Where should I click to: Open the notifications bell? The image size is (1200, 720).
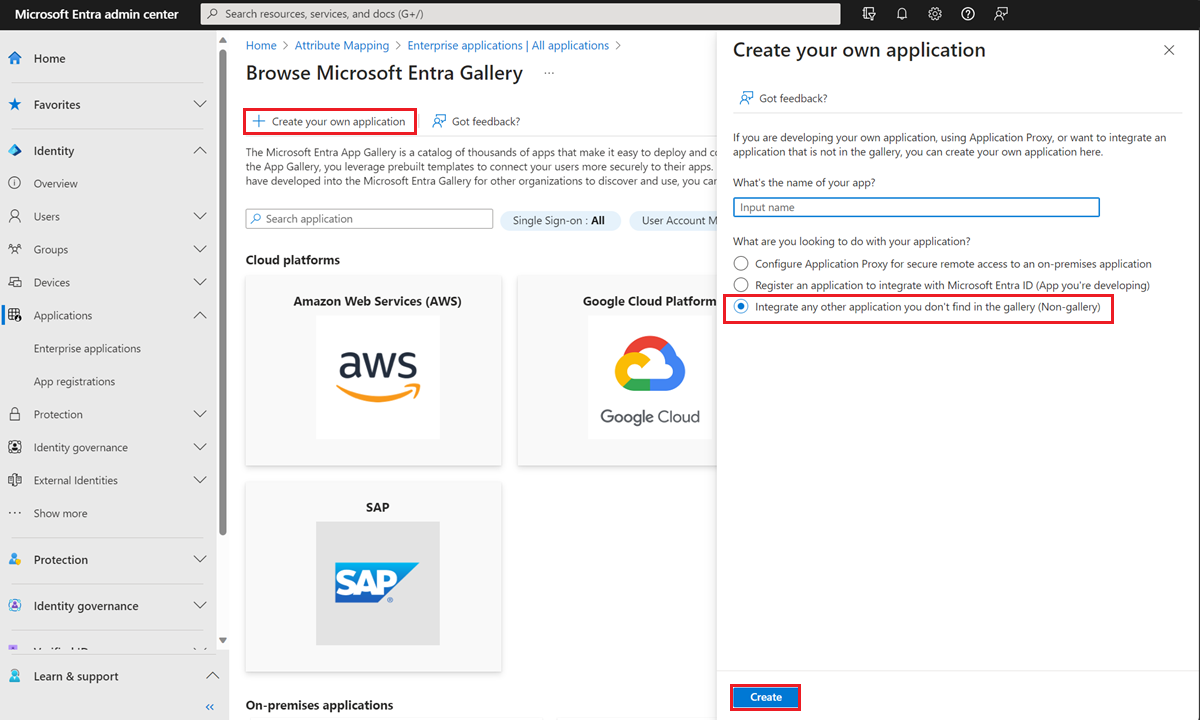tap(902, 14)
